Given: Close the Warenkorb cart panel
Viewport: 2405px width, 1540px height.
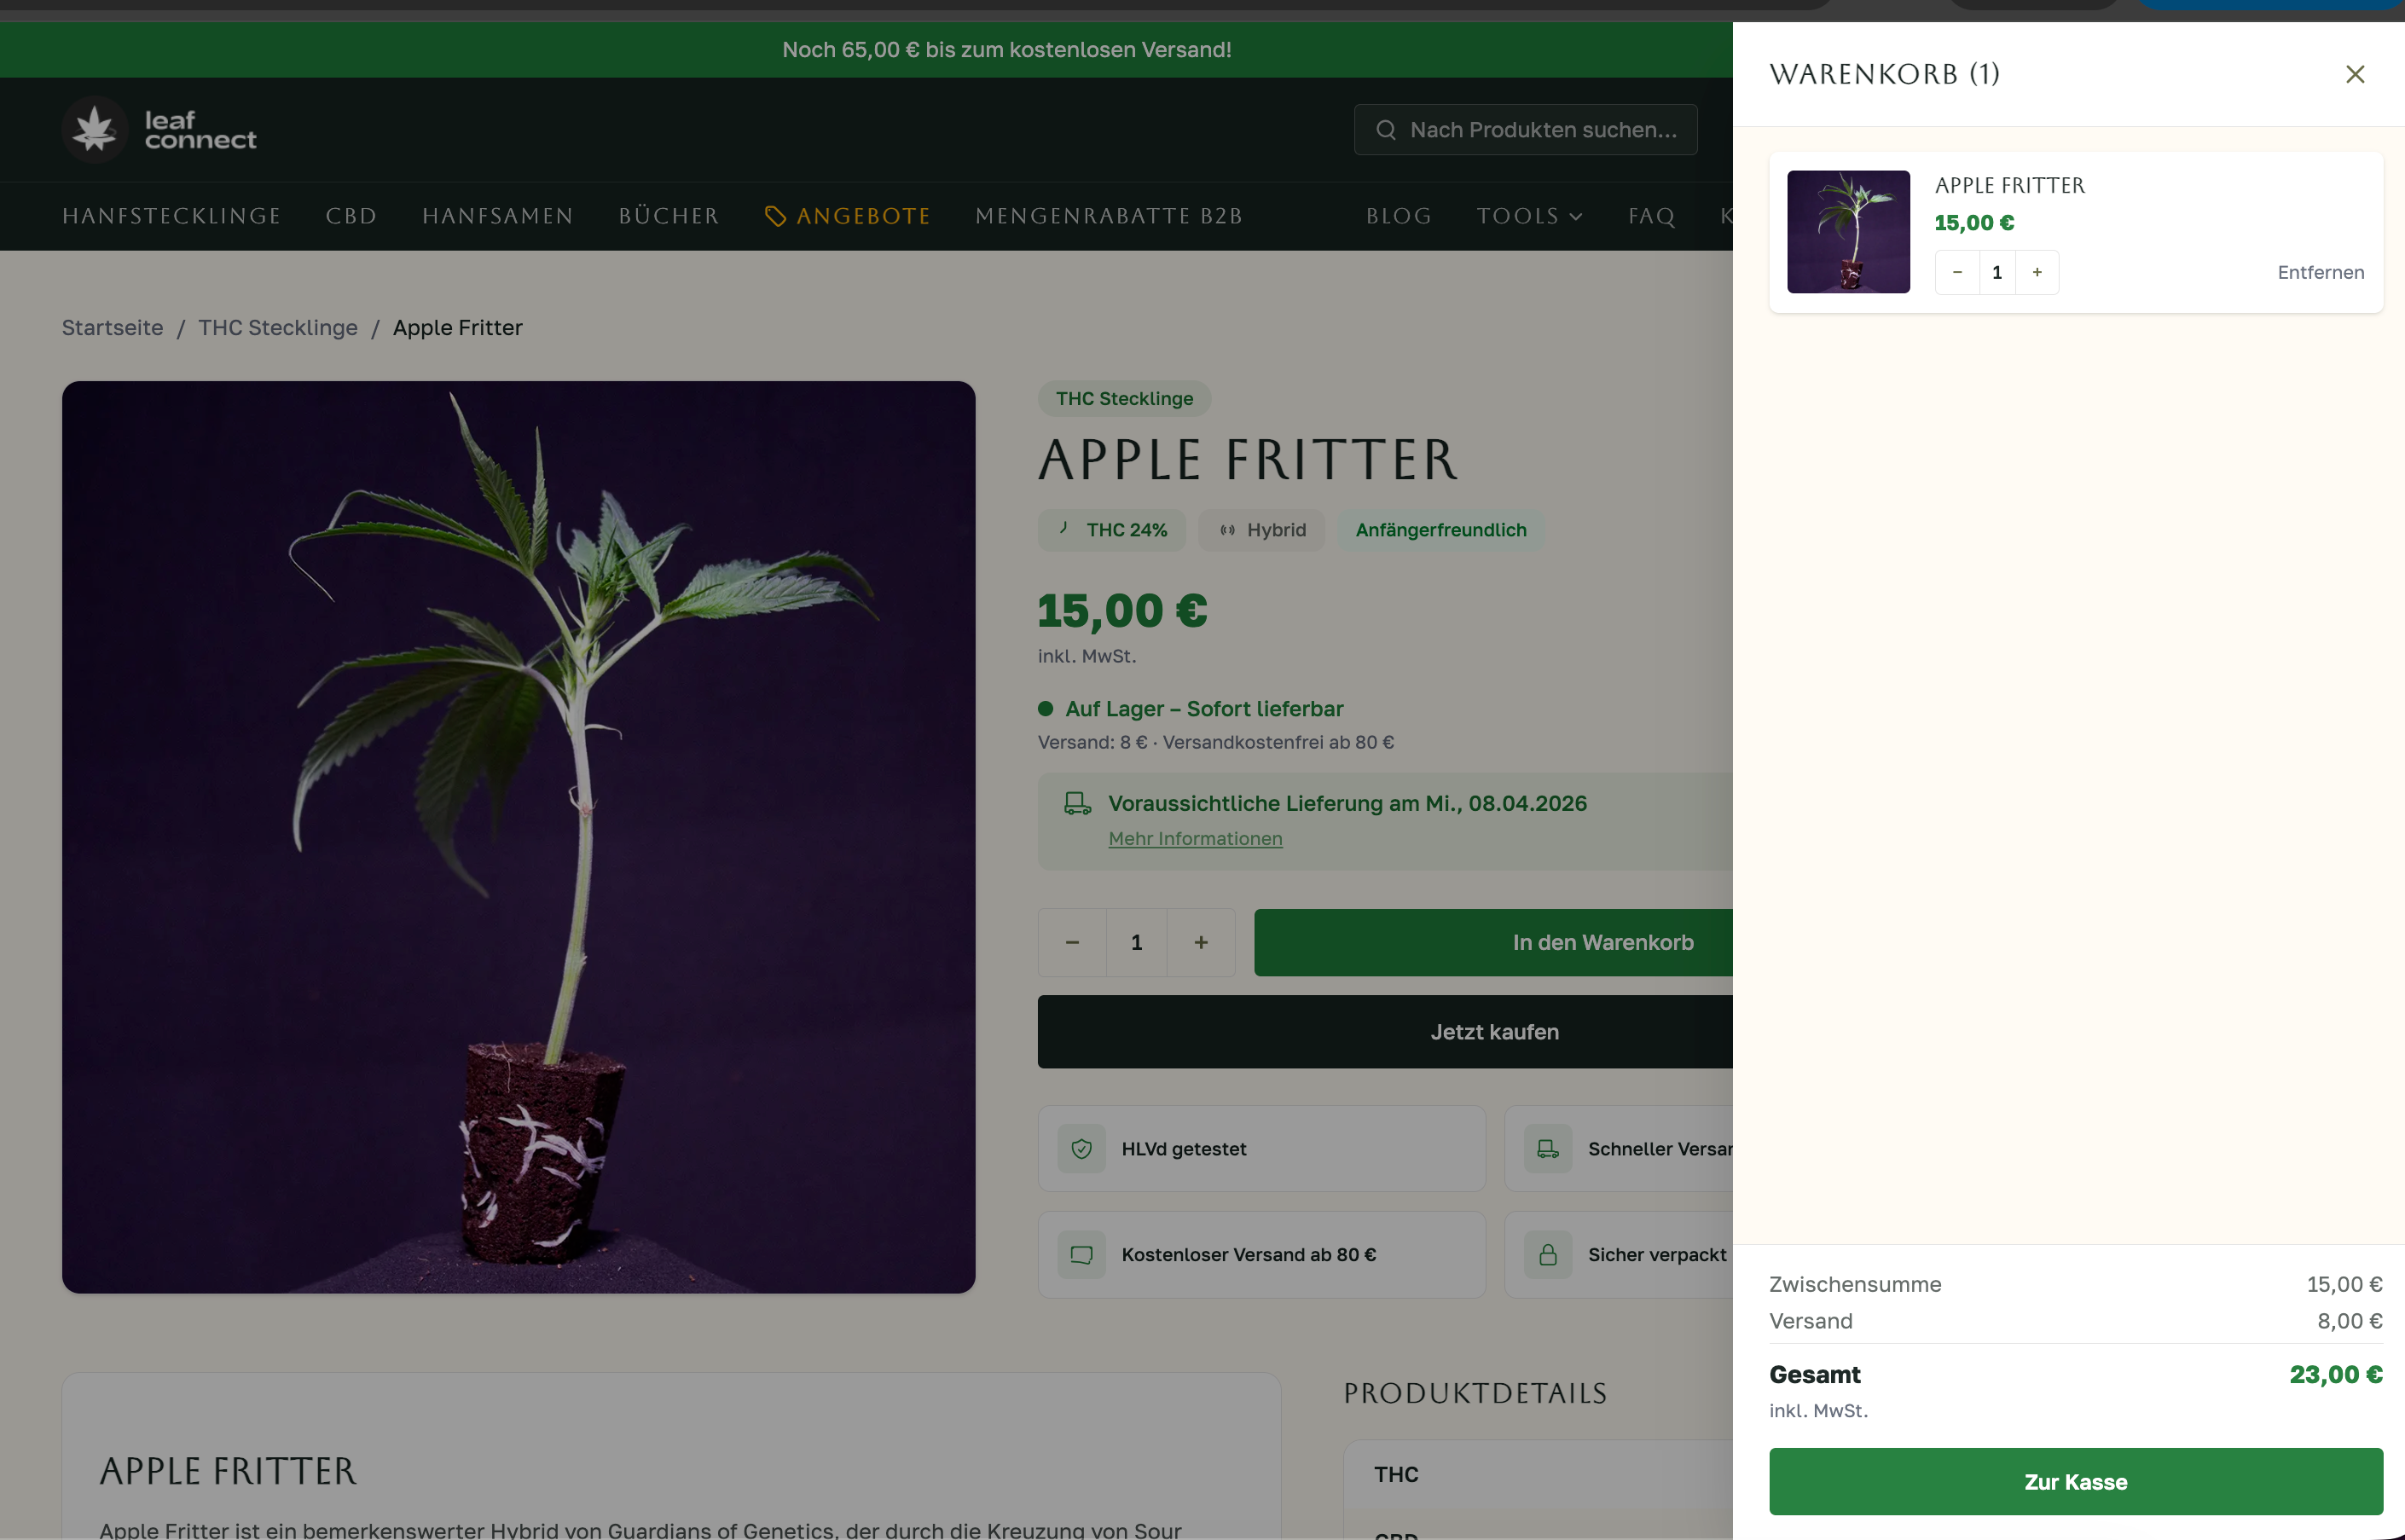Looking at the screenshot, I should click(x=2354, y=74).
